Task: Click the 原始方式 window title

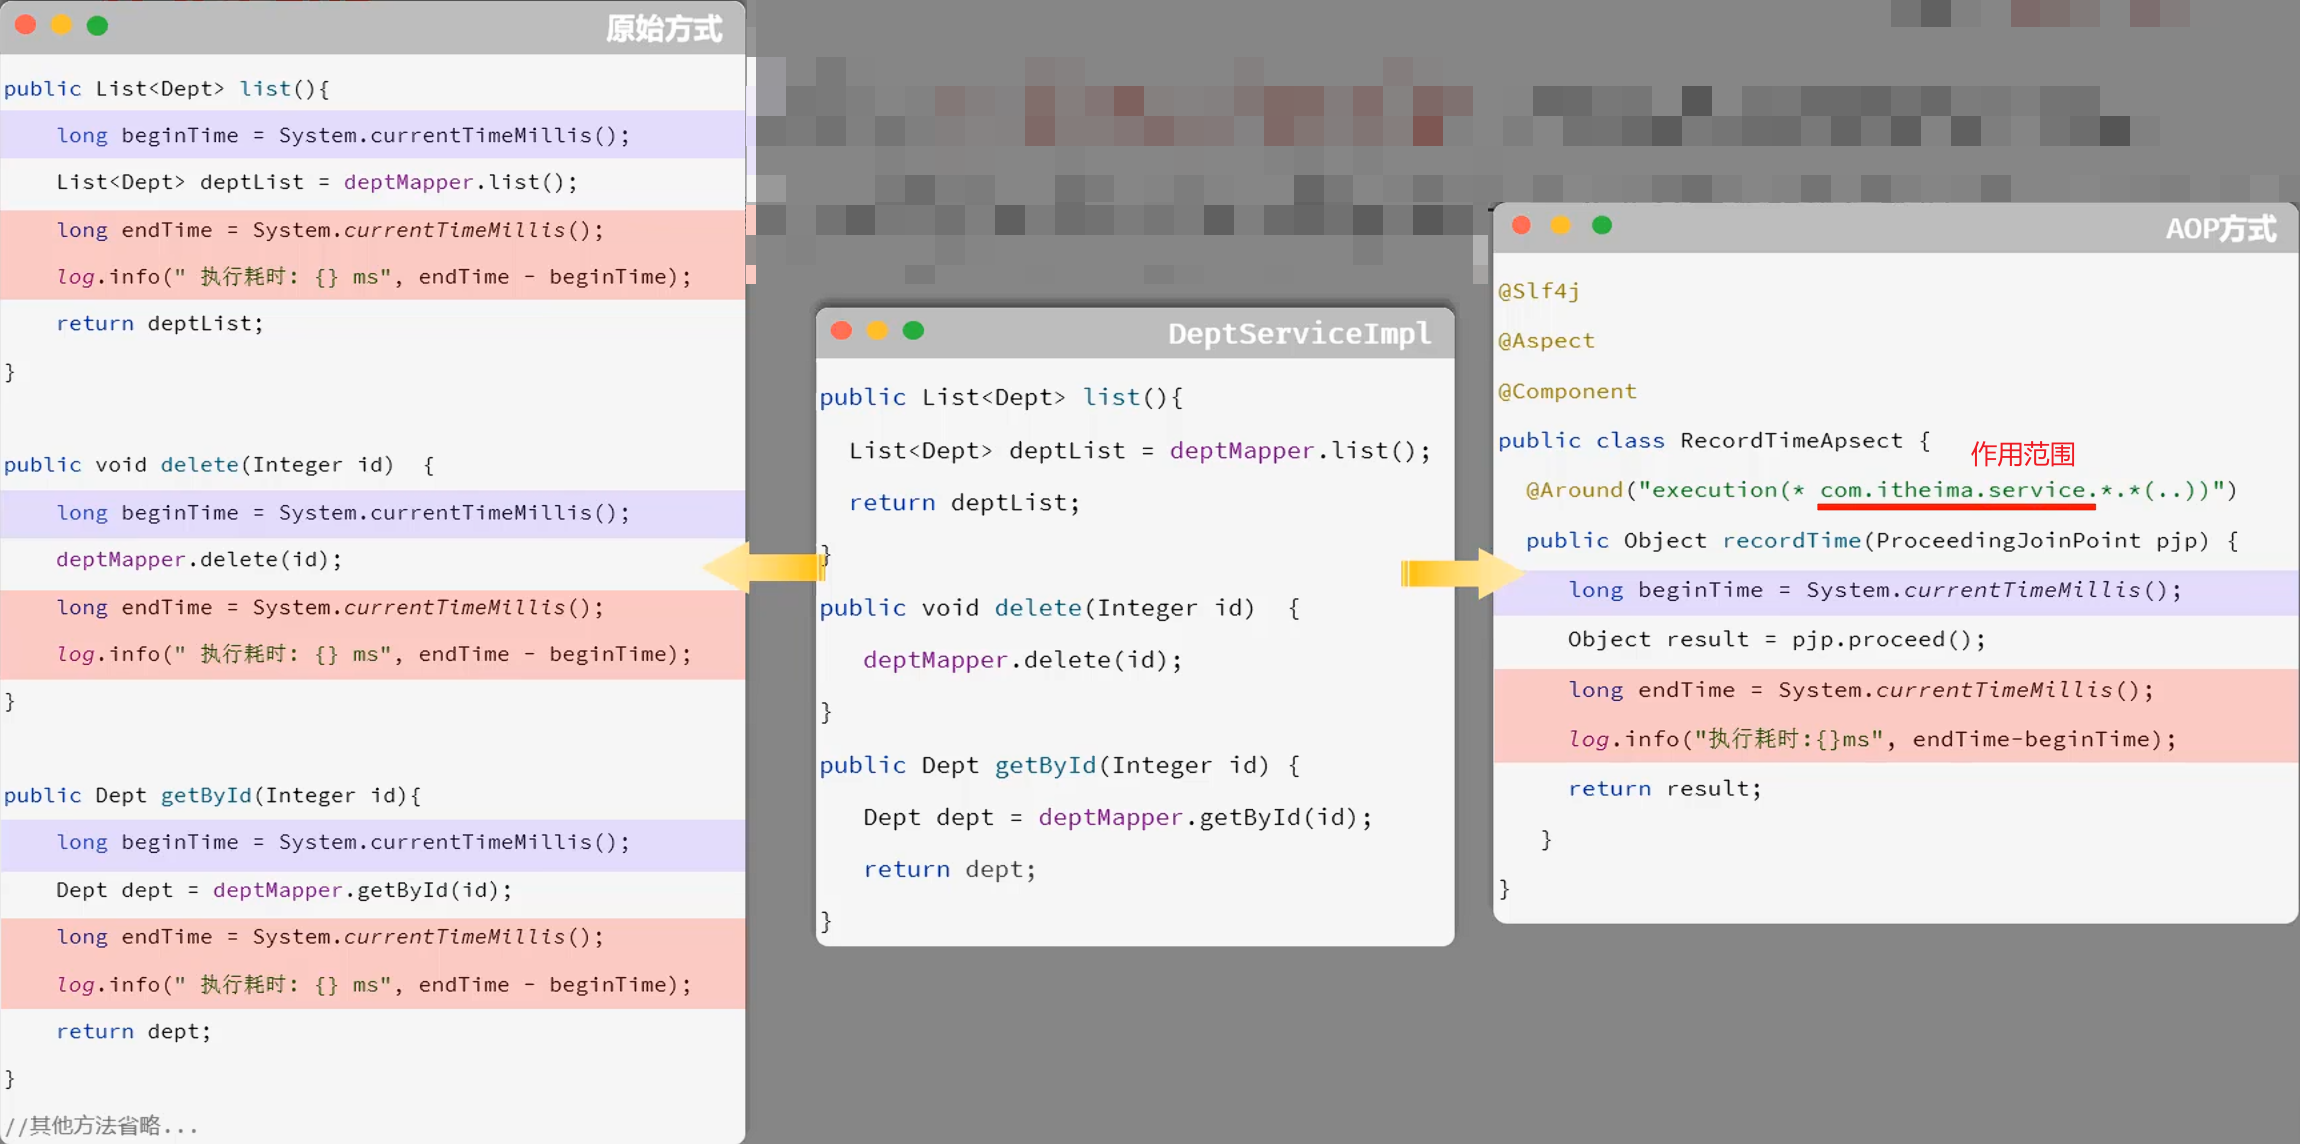Action: (664, 28)
